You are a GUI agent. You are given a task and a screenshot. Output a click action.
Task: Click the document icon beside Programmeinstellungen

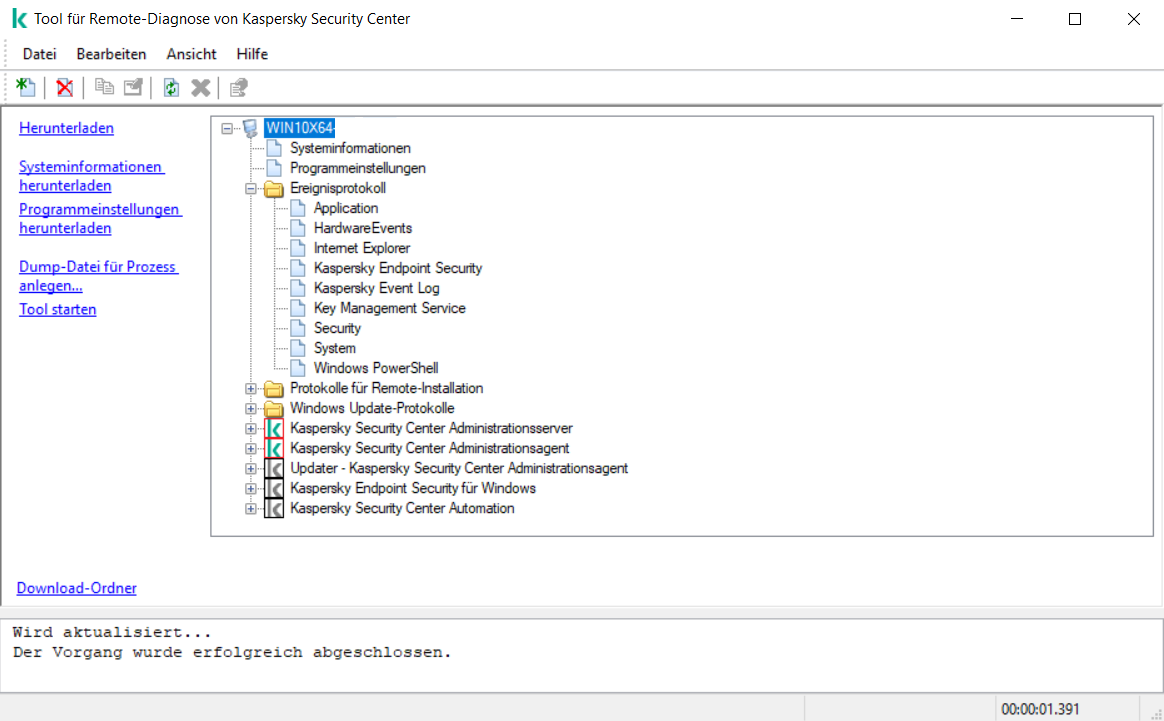pos(274,168)
